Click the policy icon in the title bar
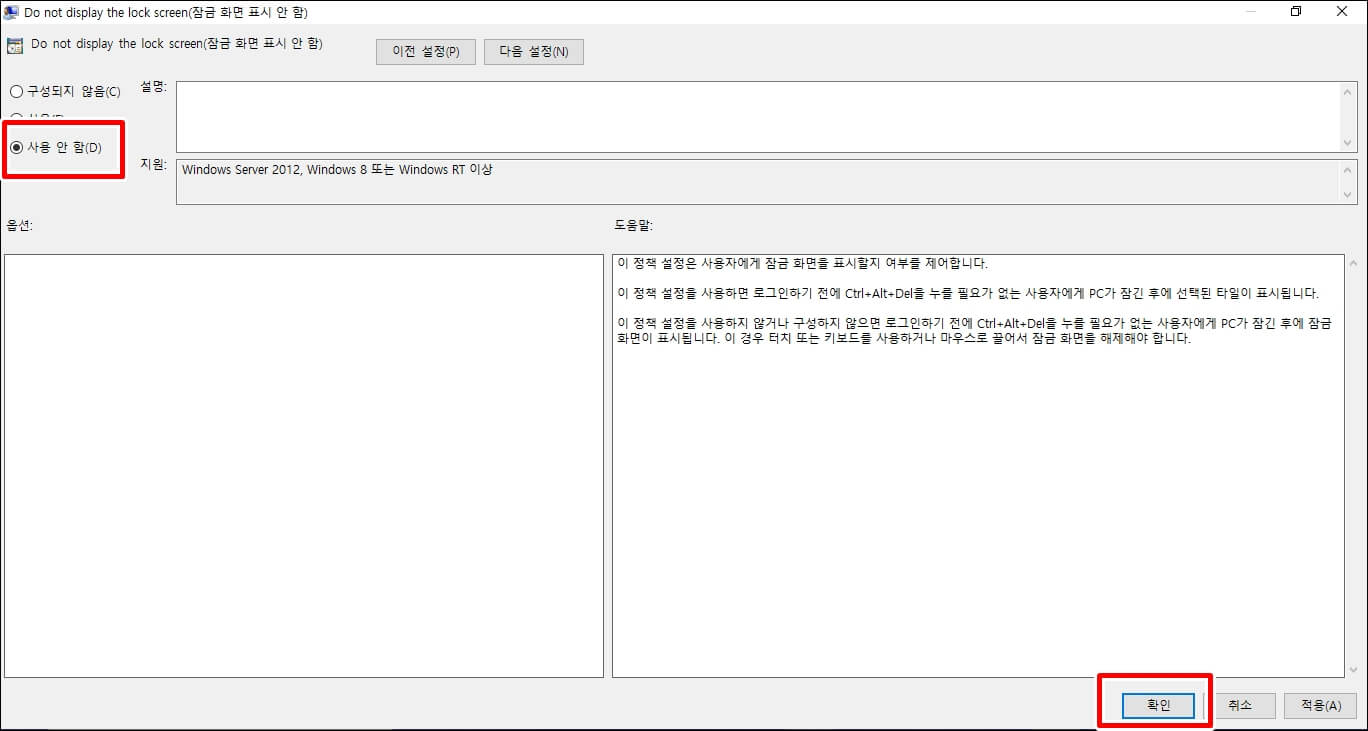 [12, 12]
